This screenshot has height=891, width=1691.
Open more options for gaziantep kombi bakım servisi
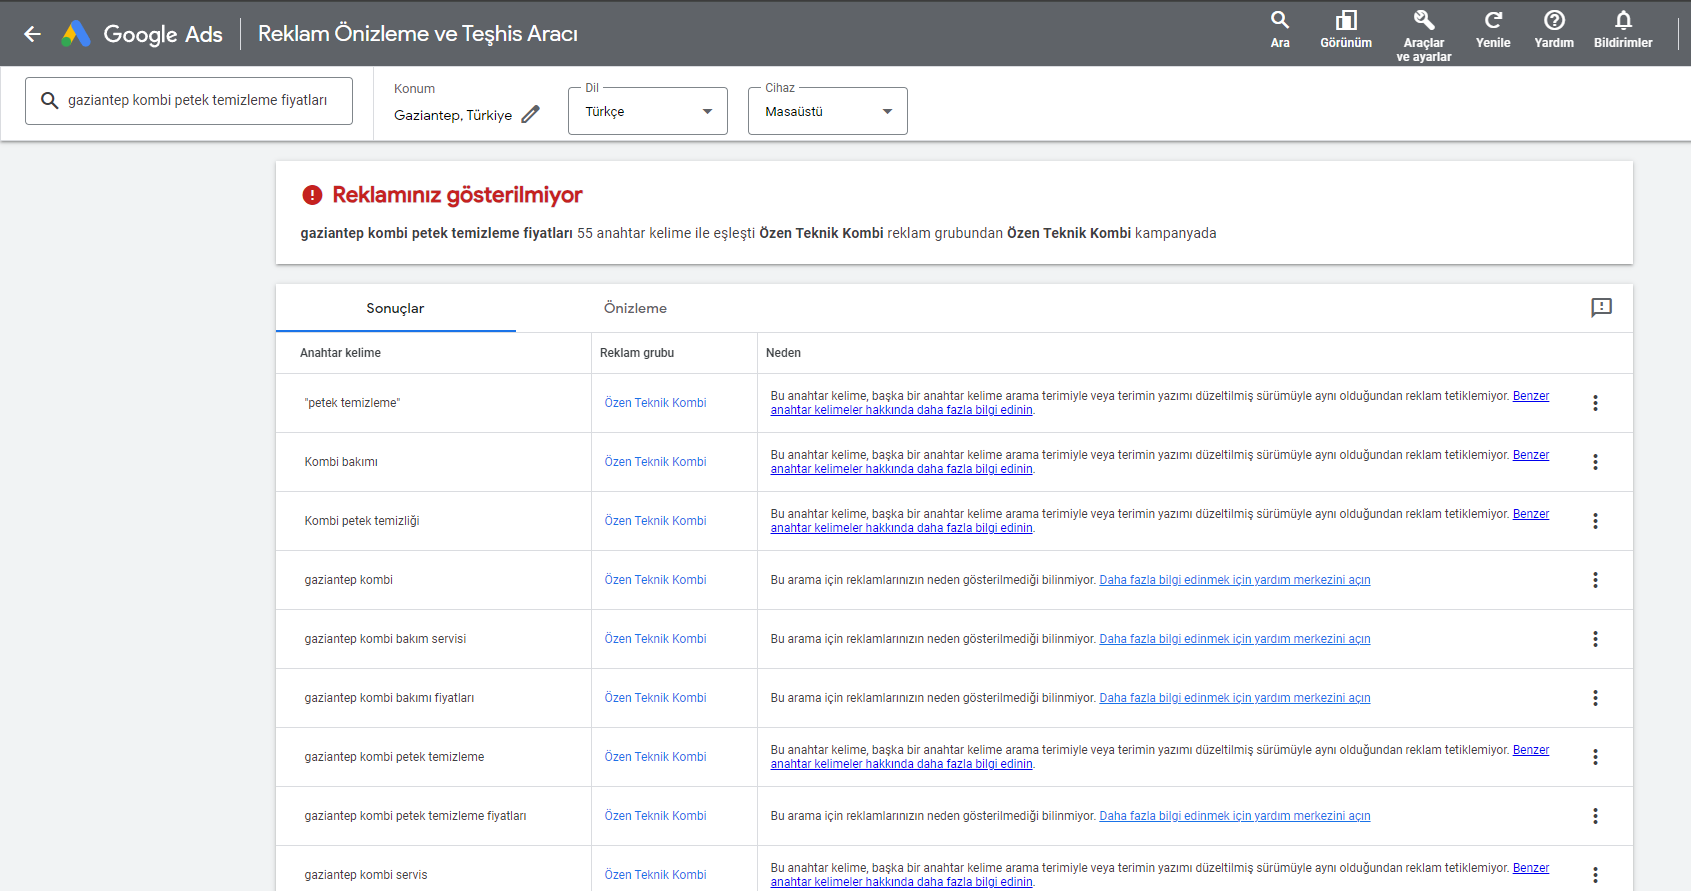point(1595,639)
